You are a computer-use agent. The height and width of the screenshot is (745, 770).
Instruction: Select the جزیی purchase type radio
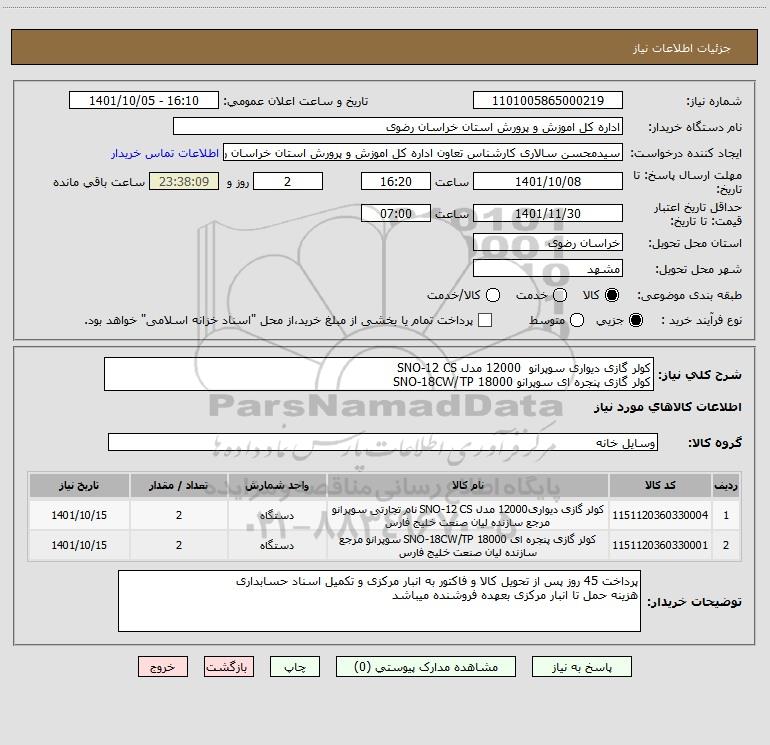(635, 320)
